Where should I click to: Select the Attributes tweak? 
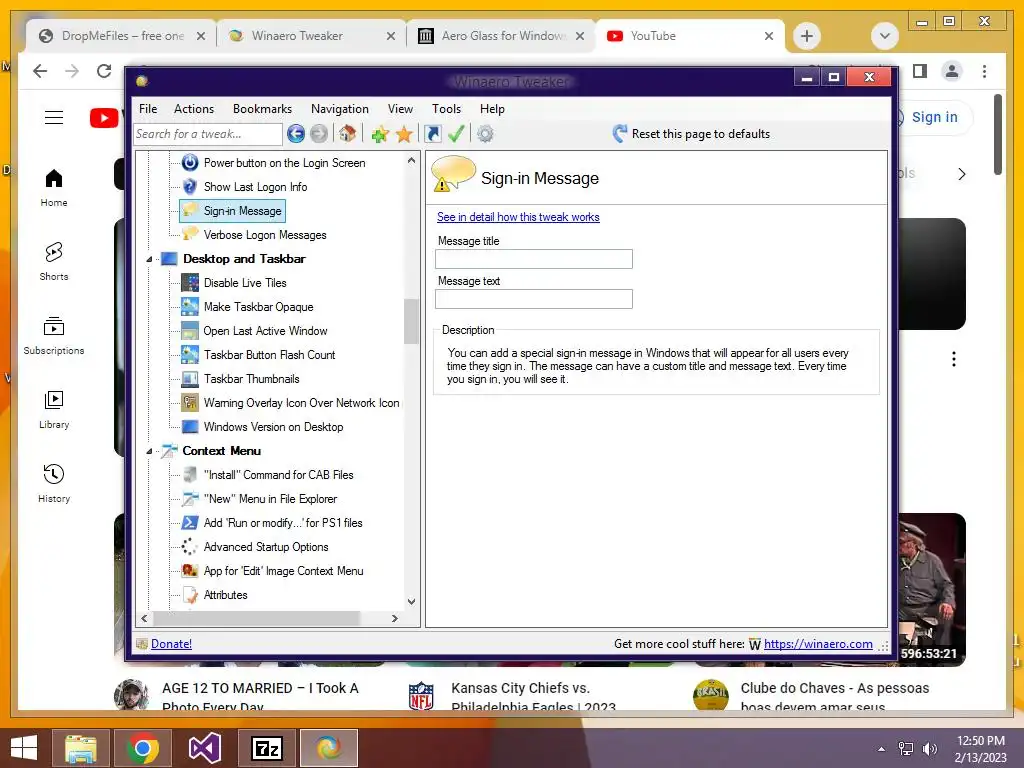coord(225,595)
